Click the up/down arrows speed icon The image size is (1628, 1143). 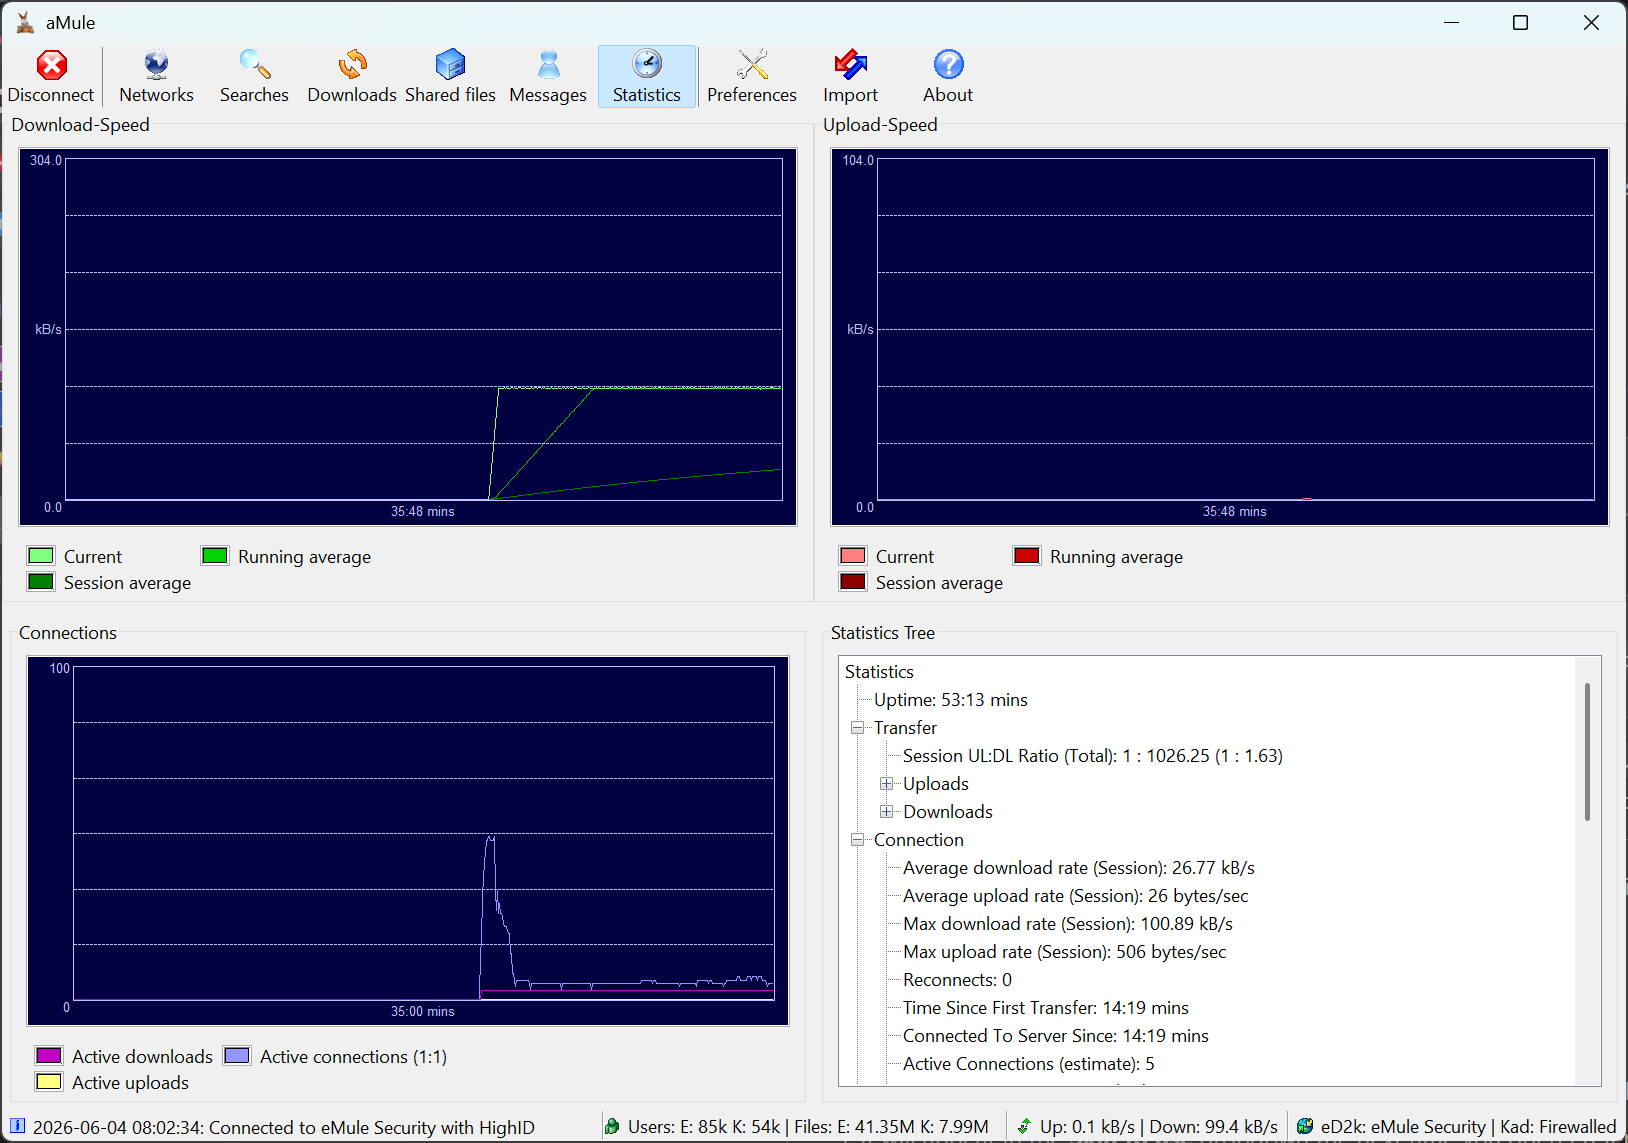point(1024,1126)
